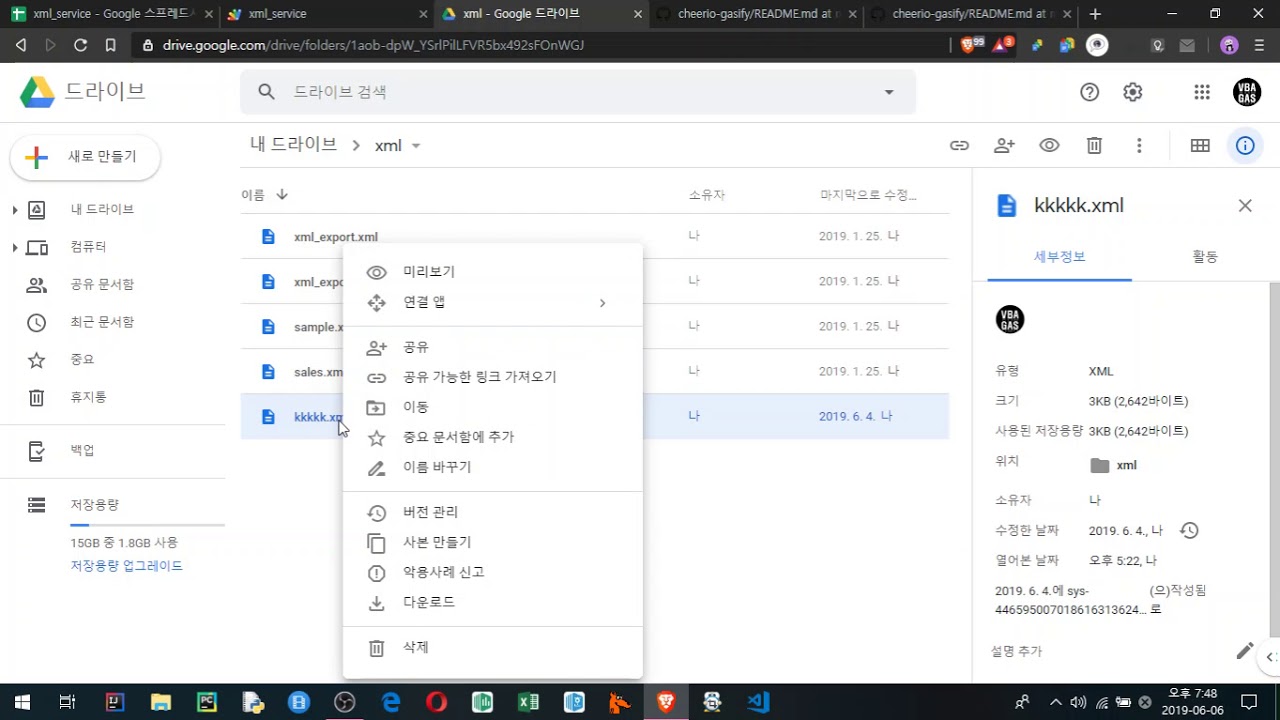Close the kkkkk.xml details panel
Image resolution: width=1280 pixels, height=720 pixels.
pyautogui.click(x=1245, y=206)
